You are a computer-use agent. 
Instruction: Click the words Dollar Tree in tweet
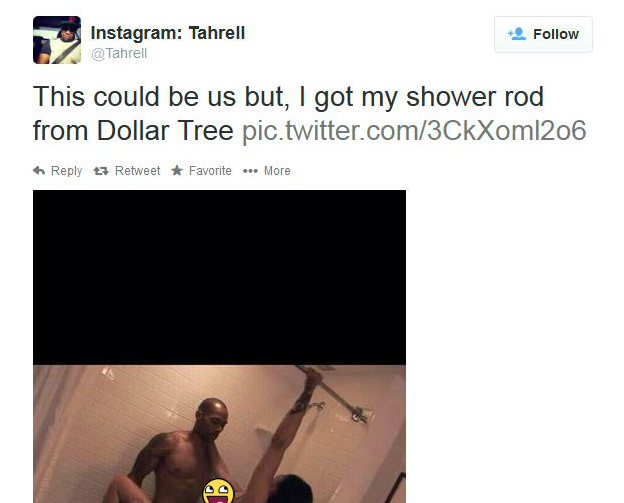[165, 130]
